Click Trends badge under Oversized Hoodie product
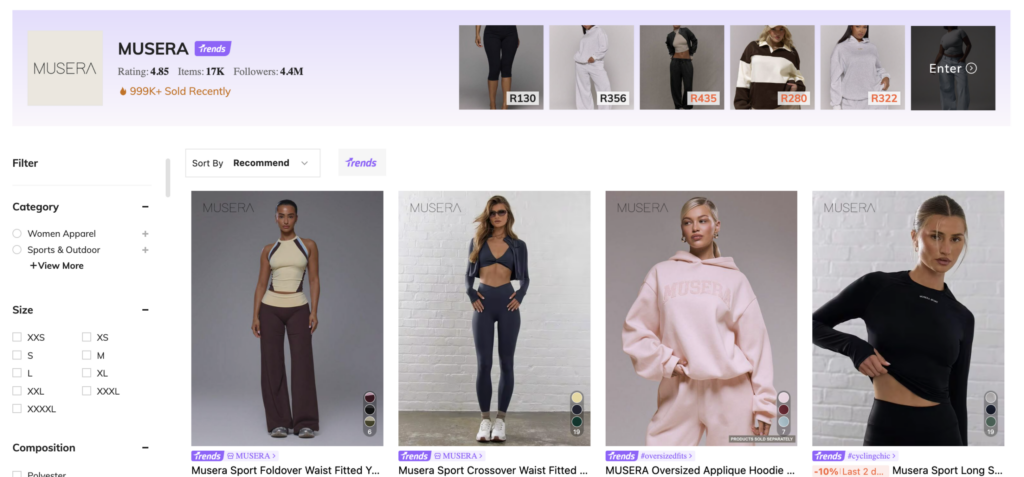Screen dimensions: 1024x477 pyautogui.click(x=621, y=456)
